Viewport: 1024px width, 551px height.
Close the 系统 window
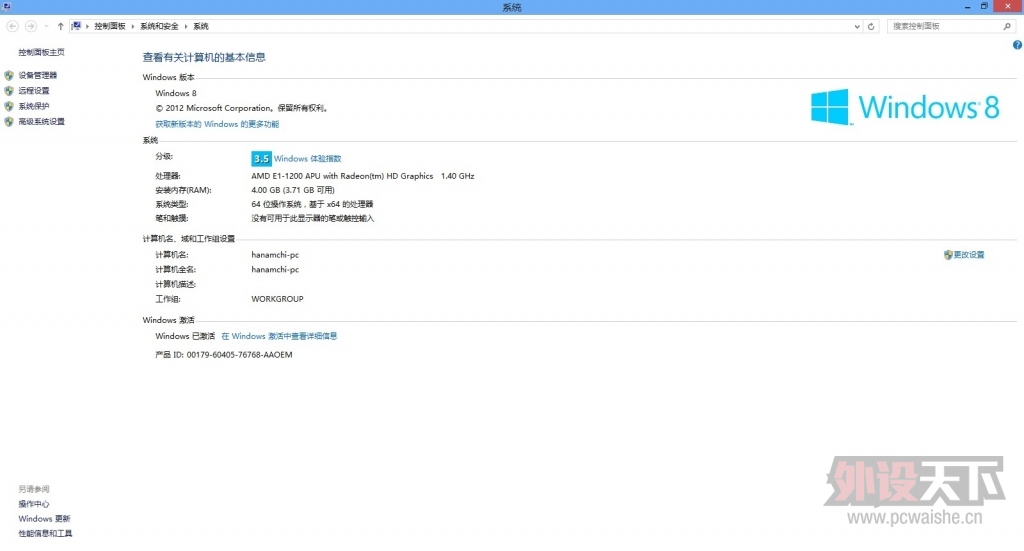point(1008,7)
